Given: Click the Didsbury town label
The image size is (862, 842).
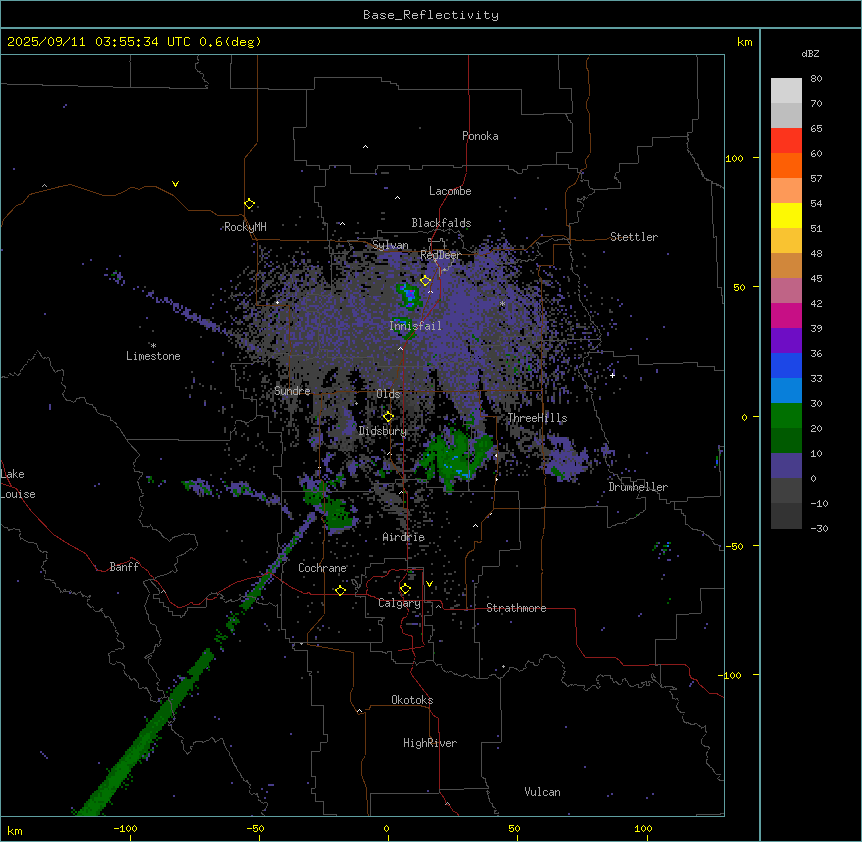Looking at the screenshot, I should click(x=383, y=431).
